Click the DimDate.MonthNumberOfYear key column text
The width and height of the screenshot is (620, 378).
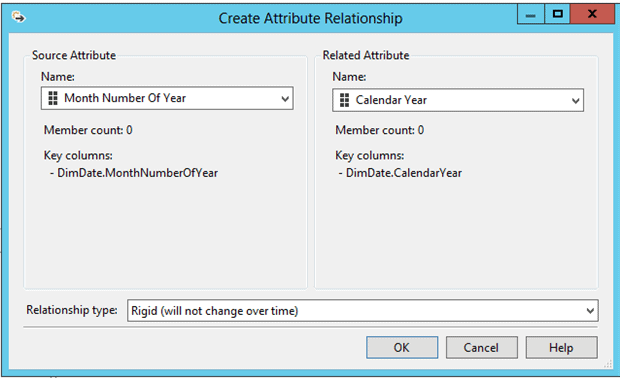click(x=137, y=173)
